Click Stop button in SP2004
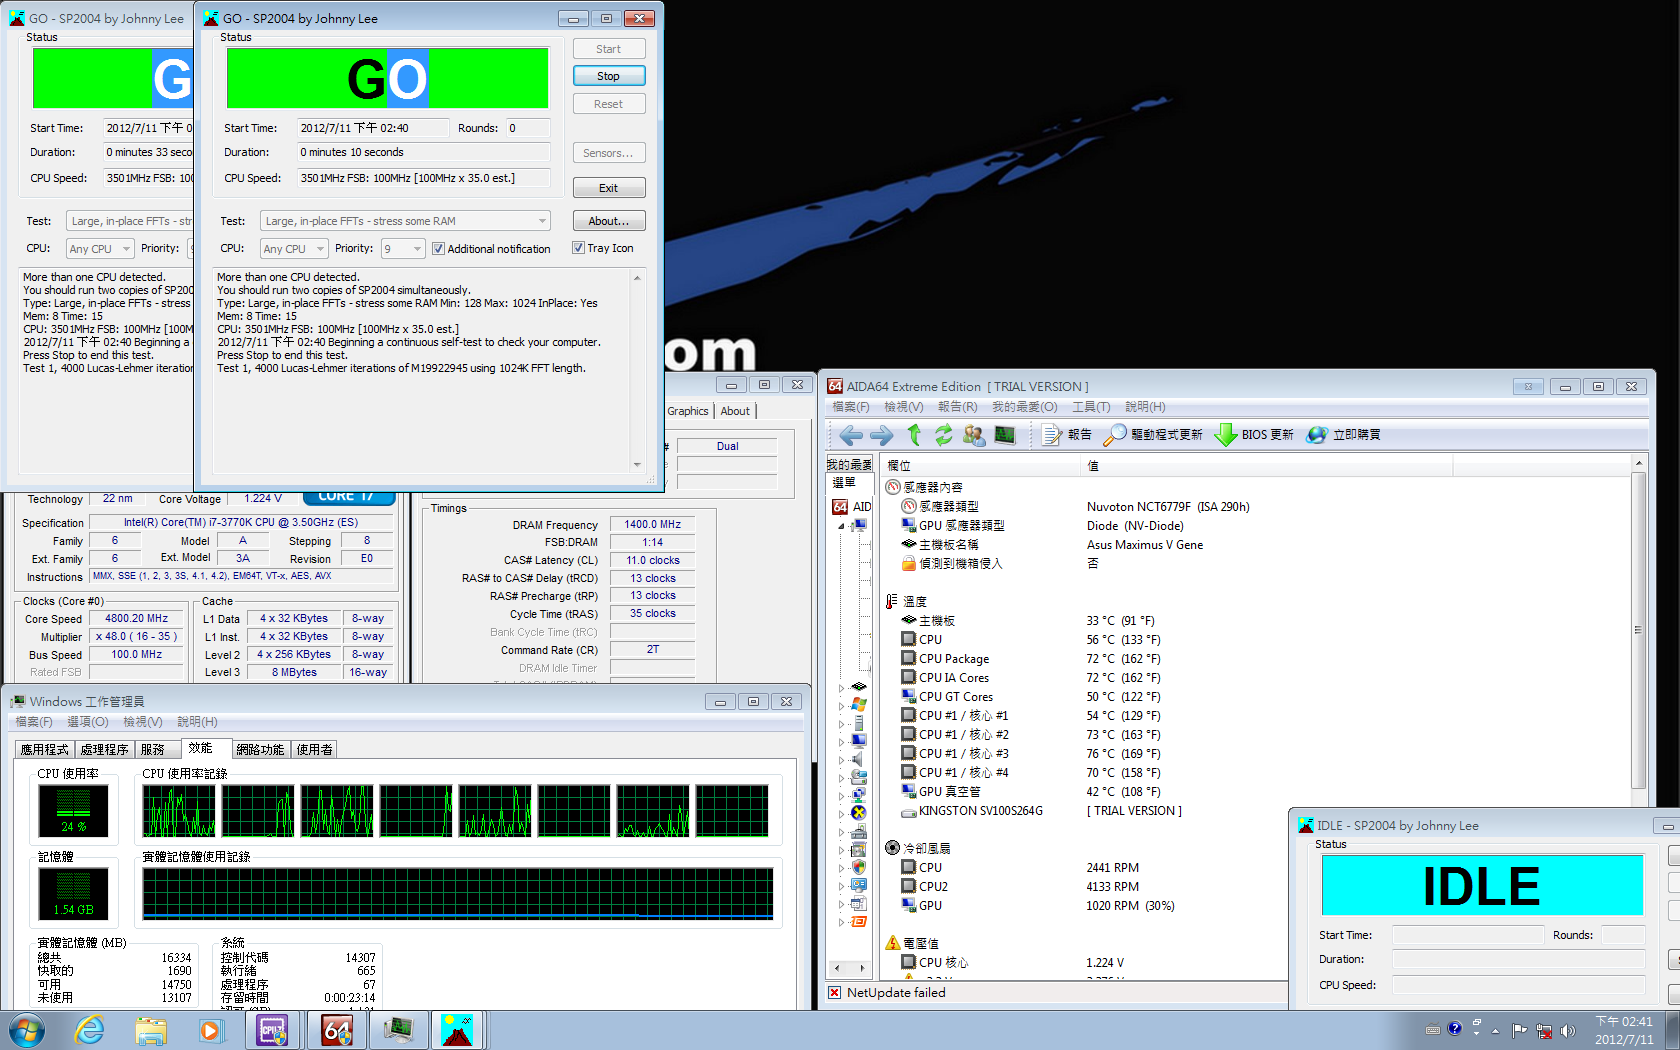The image size is (1680, 1050). point(609,76)
